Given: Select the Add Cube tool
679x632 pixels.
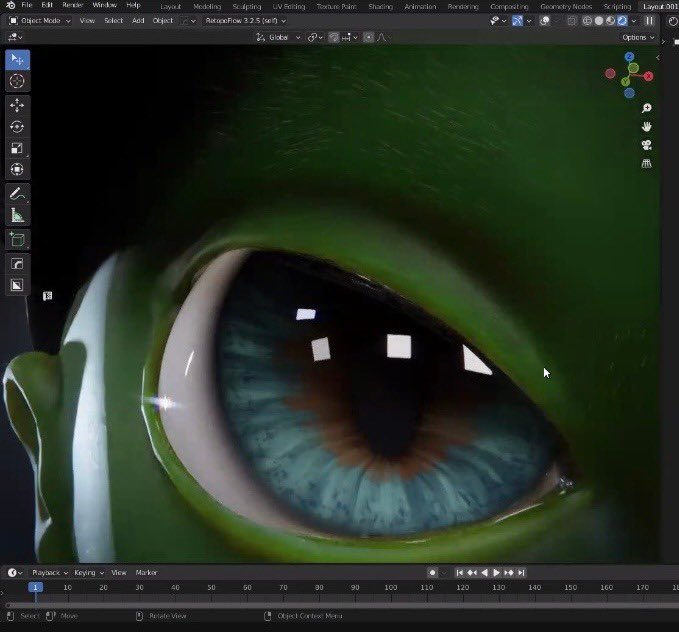Looking at the screenshot, I should (x=17, y=240).
